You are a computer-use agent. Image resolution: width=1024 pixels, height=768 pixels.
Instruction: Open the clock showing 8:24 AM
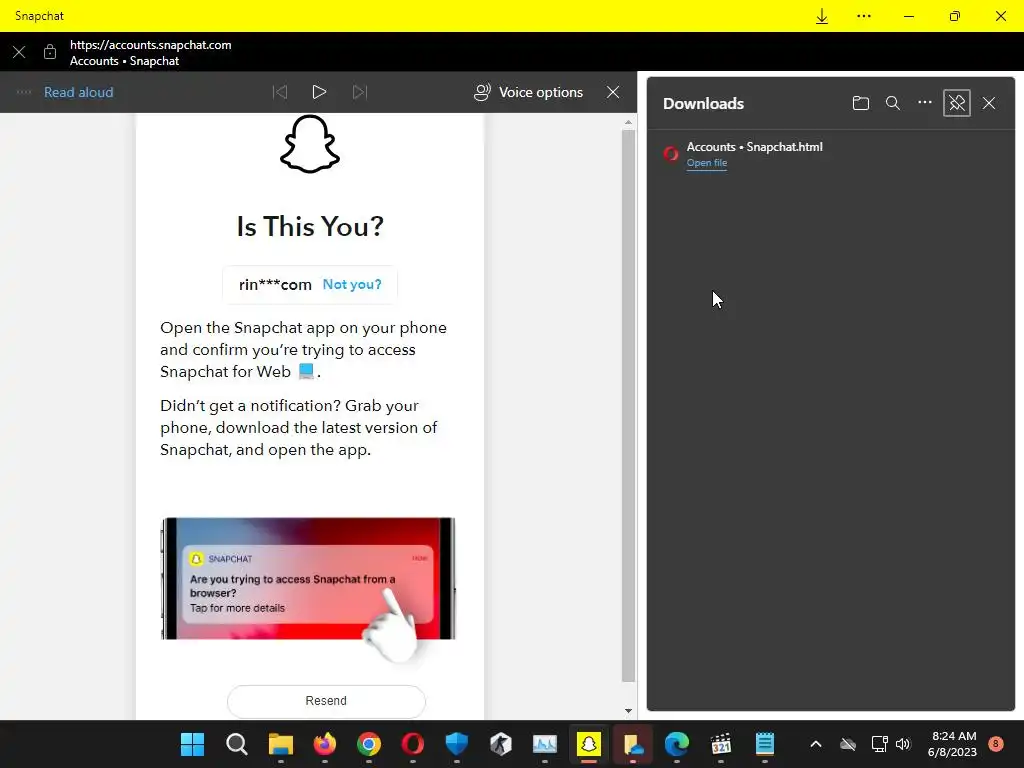(x=952, y=744)
